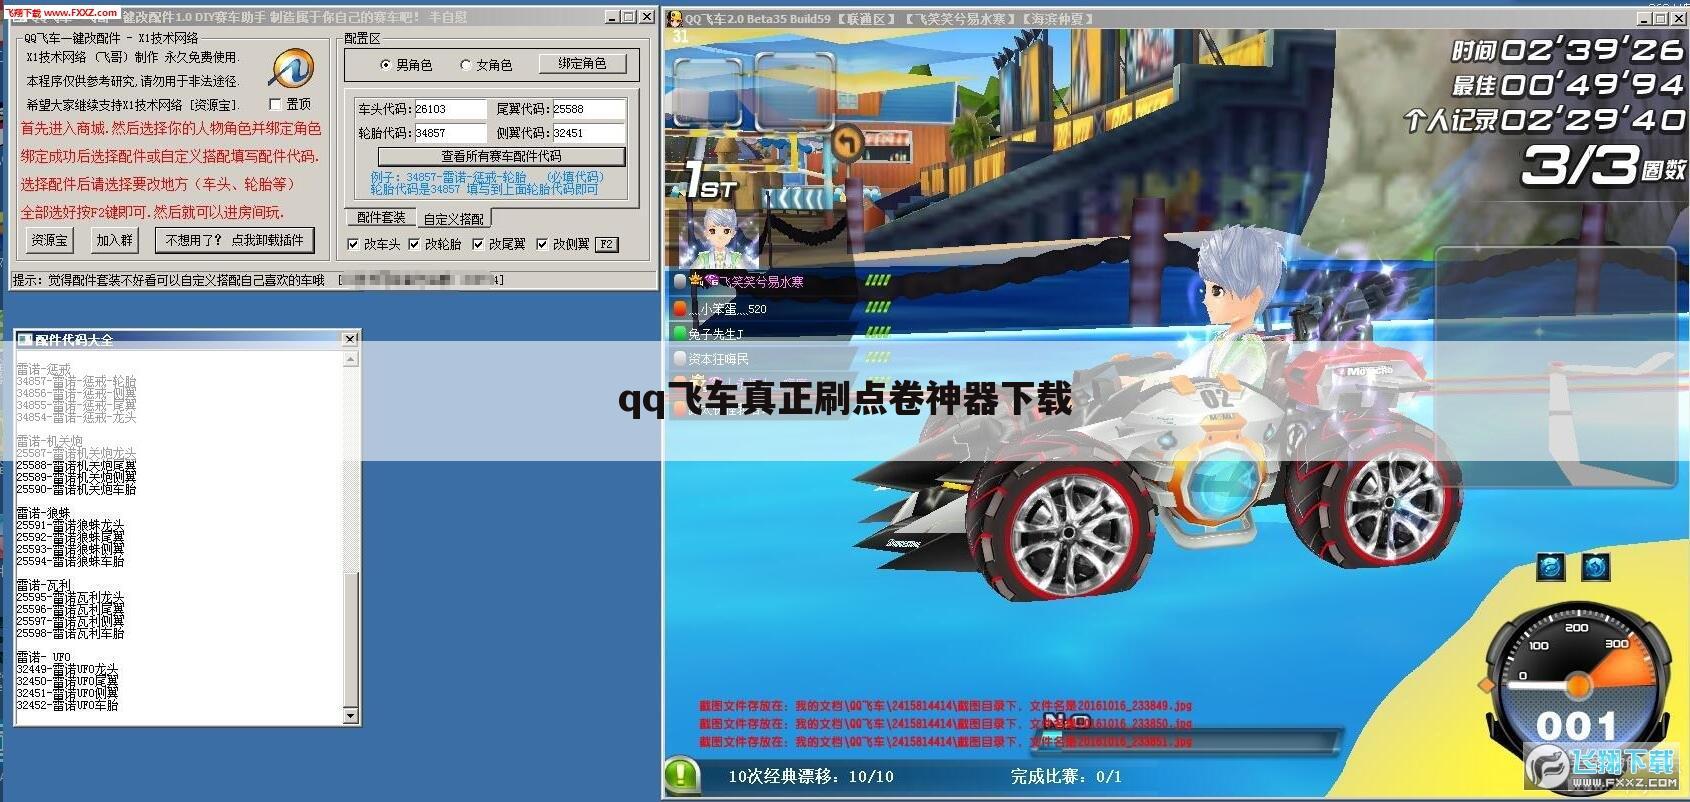
Task: Switch to the 自定义搭配 tab
Action: pos(454,218)
